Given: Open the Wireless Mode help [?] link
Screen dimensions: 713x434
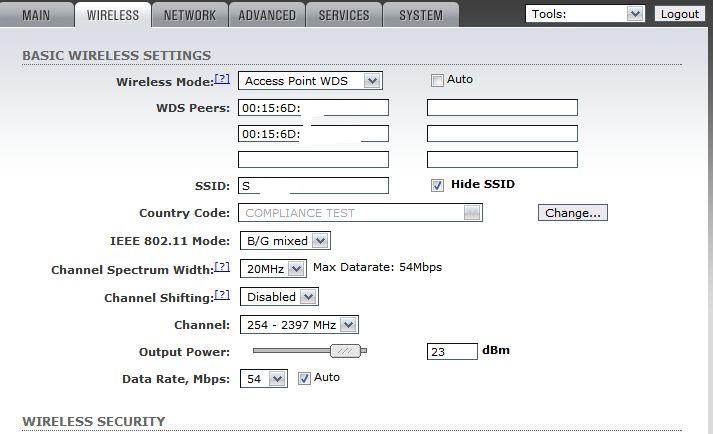Looking at the screenshot, I should tap(222, 79).
